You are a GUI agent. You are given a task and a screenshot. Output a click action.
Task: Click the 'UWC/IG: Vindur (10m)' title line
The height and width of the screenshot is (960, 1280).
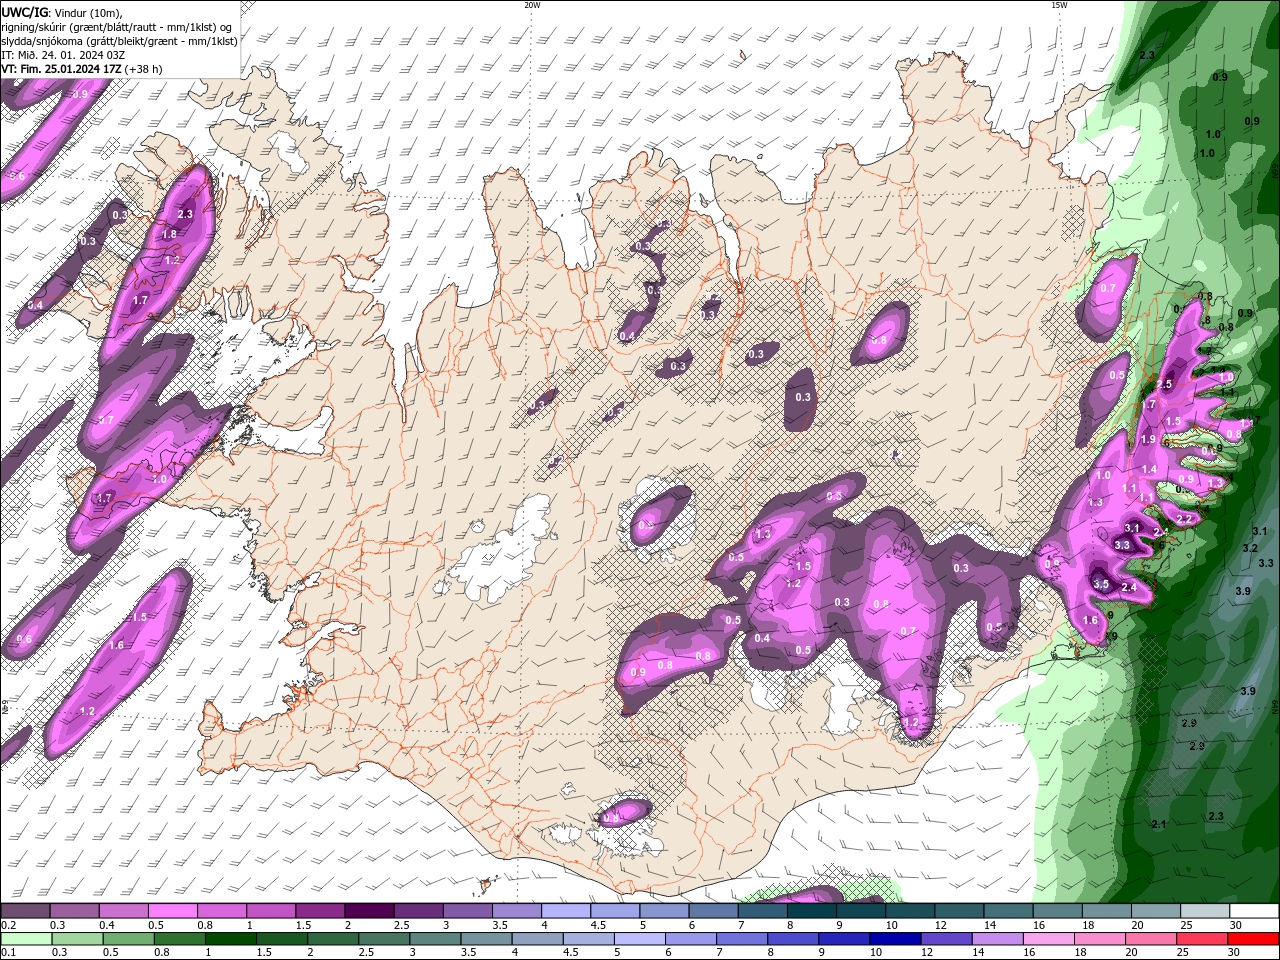pyautogui.click(x=61, y=11)
